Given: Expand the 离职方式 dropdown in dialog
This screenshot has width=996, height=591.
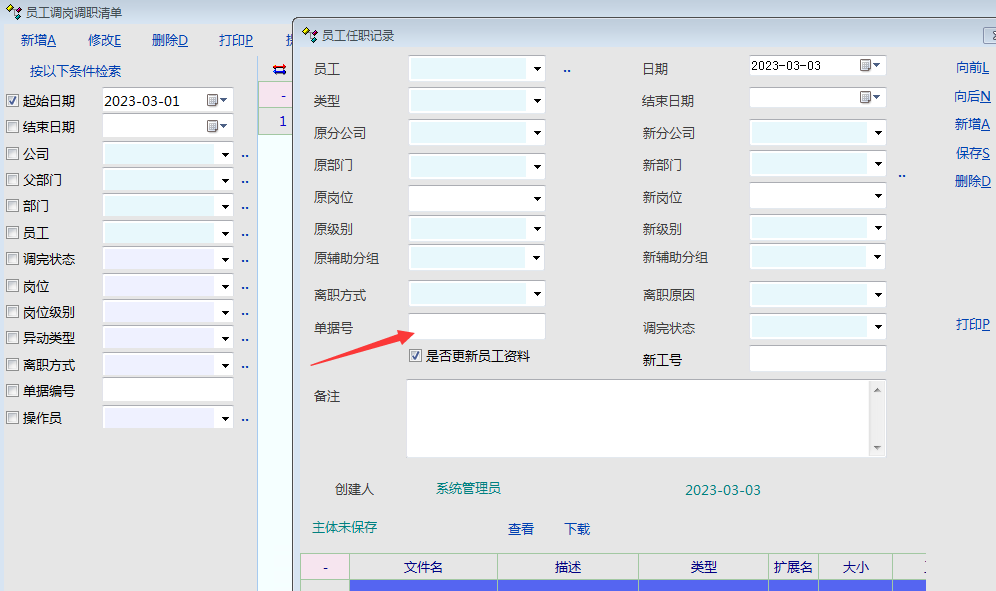Looking at the screenshot, I should 537,295.
